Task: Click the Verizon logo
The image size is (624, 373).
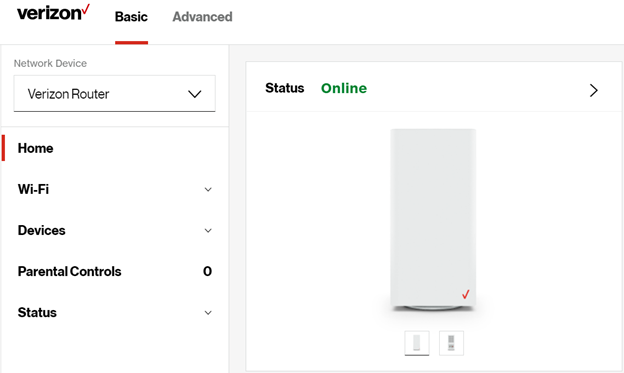Action: pos(53,12)
